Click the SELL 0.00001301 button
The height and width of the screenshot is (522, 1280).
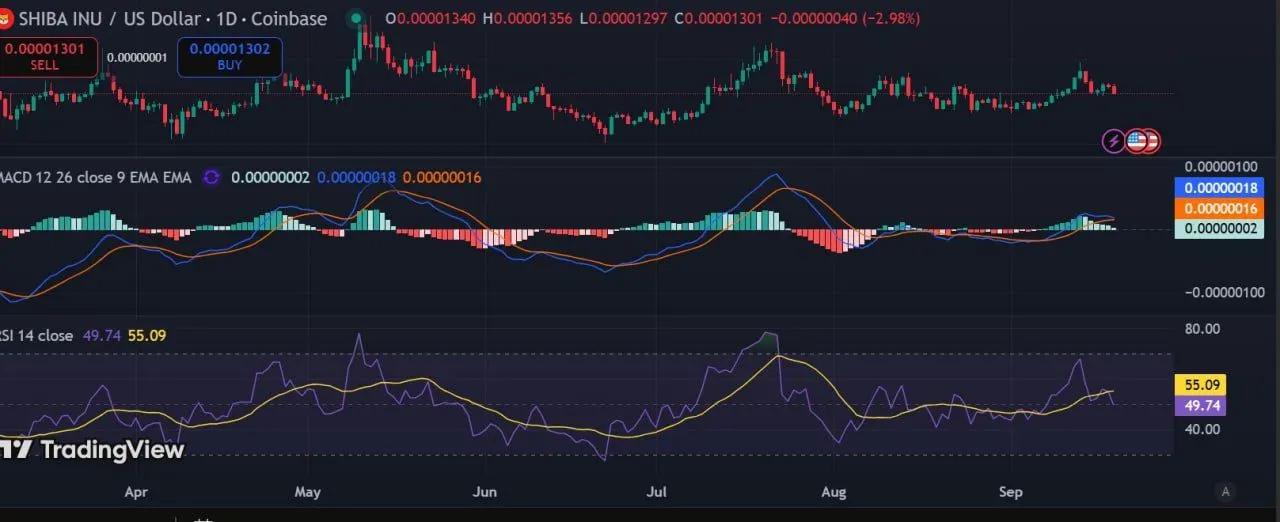click(x=49, y=56)
